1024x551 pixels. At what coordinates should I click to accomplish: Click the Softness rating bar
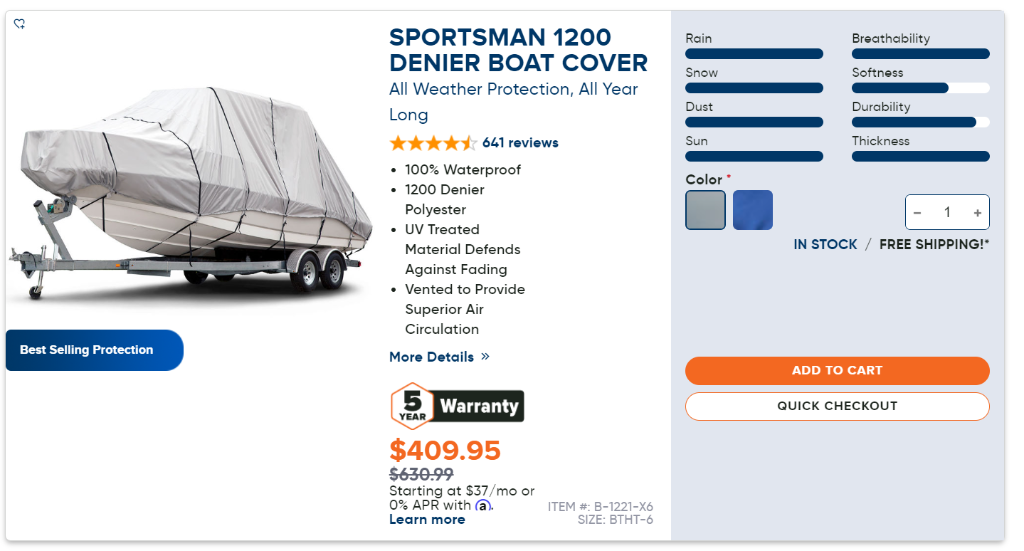(x=920, y=88)
